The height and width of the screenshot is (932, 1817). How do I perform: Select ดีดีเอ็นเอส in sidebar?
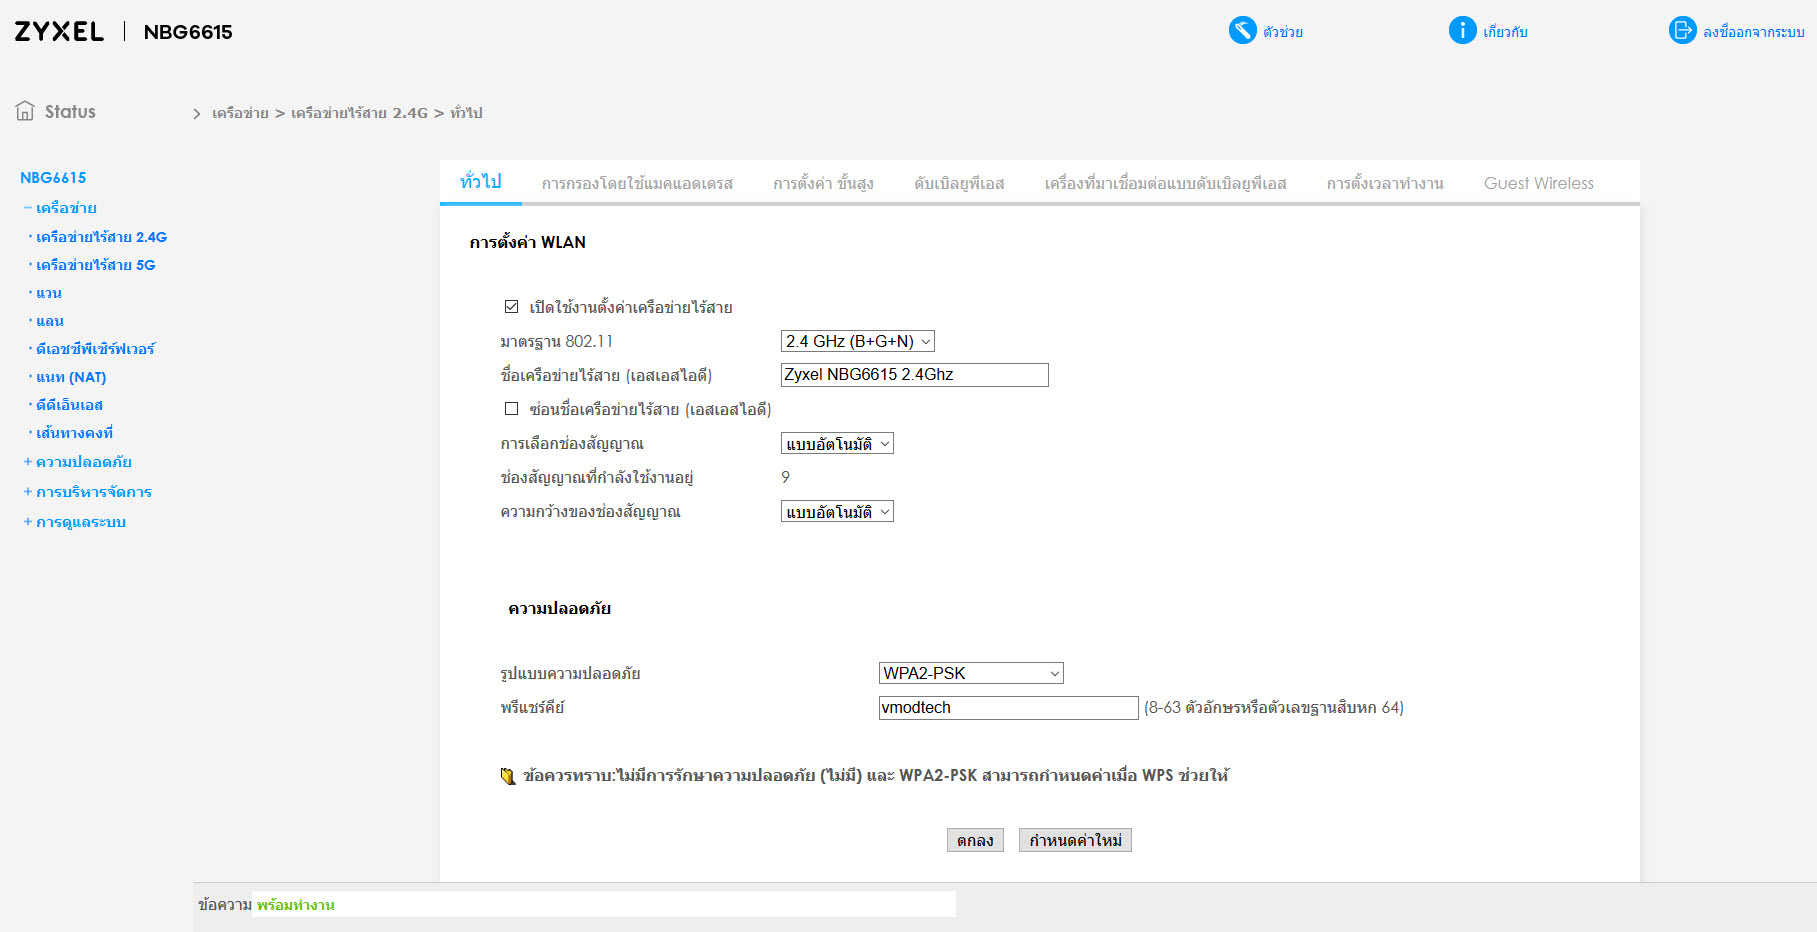[x=69, y=405]
